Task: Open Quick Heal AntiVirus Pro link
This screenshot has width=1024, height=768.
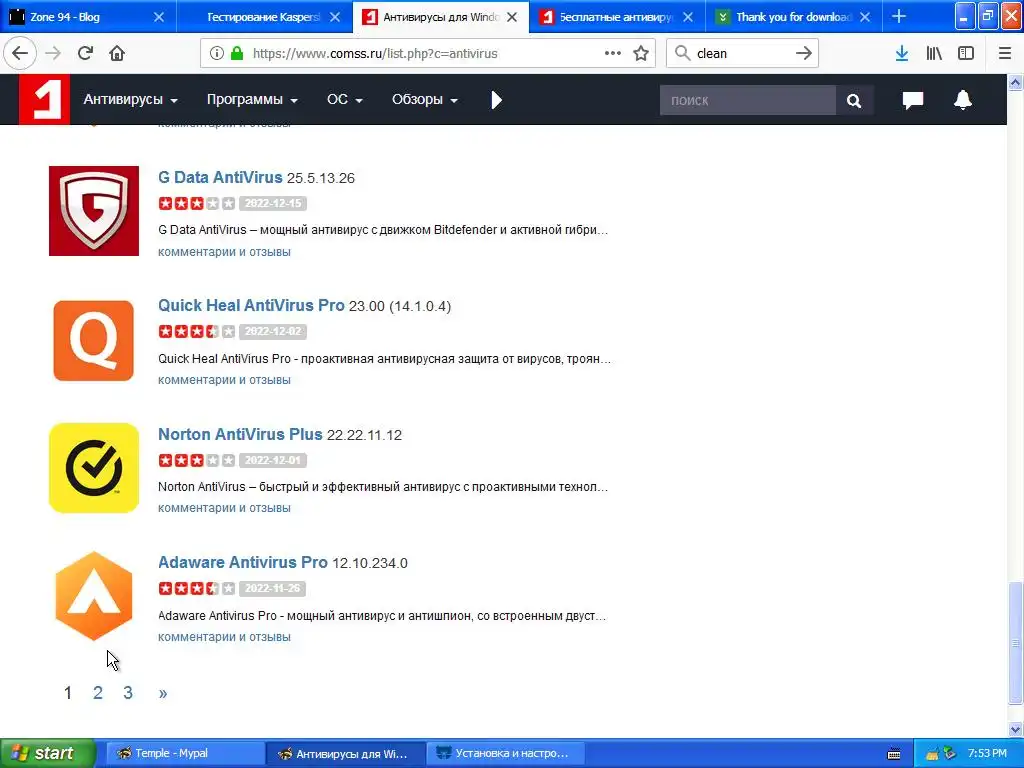Action: [251, 305]
